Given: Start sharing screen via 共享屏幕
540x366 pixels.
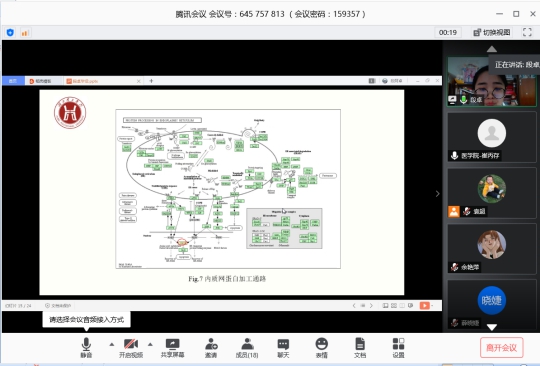Looking at the screenshot, I should (172, 347).
